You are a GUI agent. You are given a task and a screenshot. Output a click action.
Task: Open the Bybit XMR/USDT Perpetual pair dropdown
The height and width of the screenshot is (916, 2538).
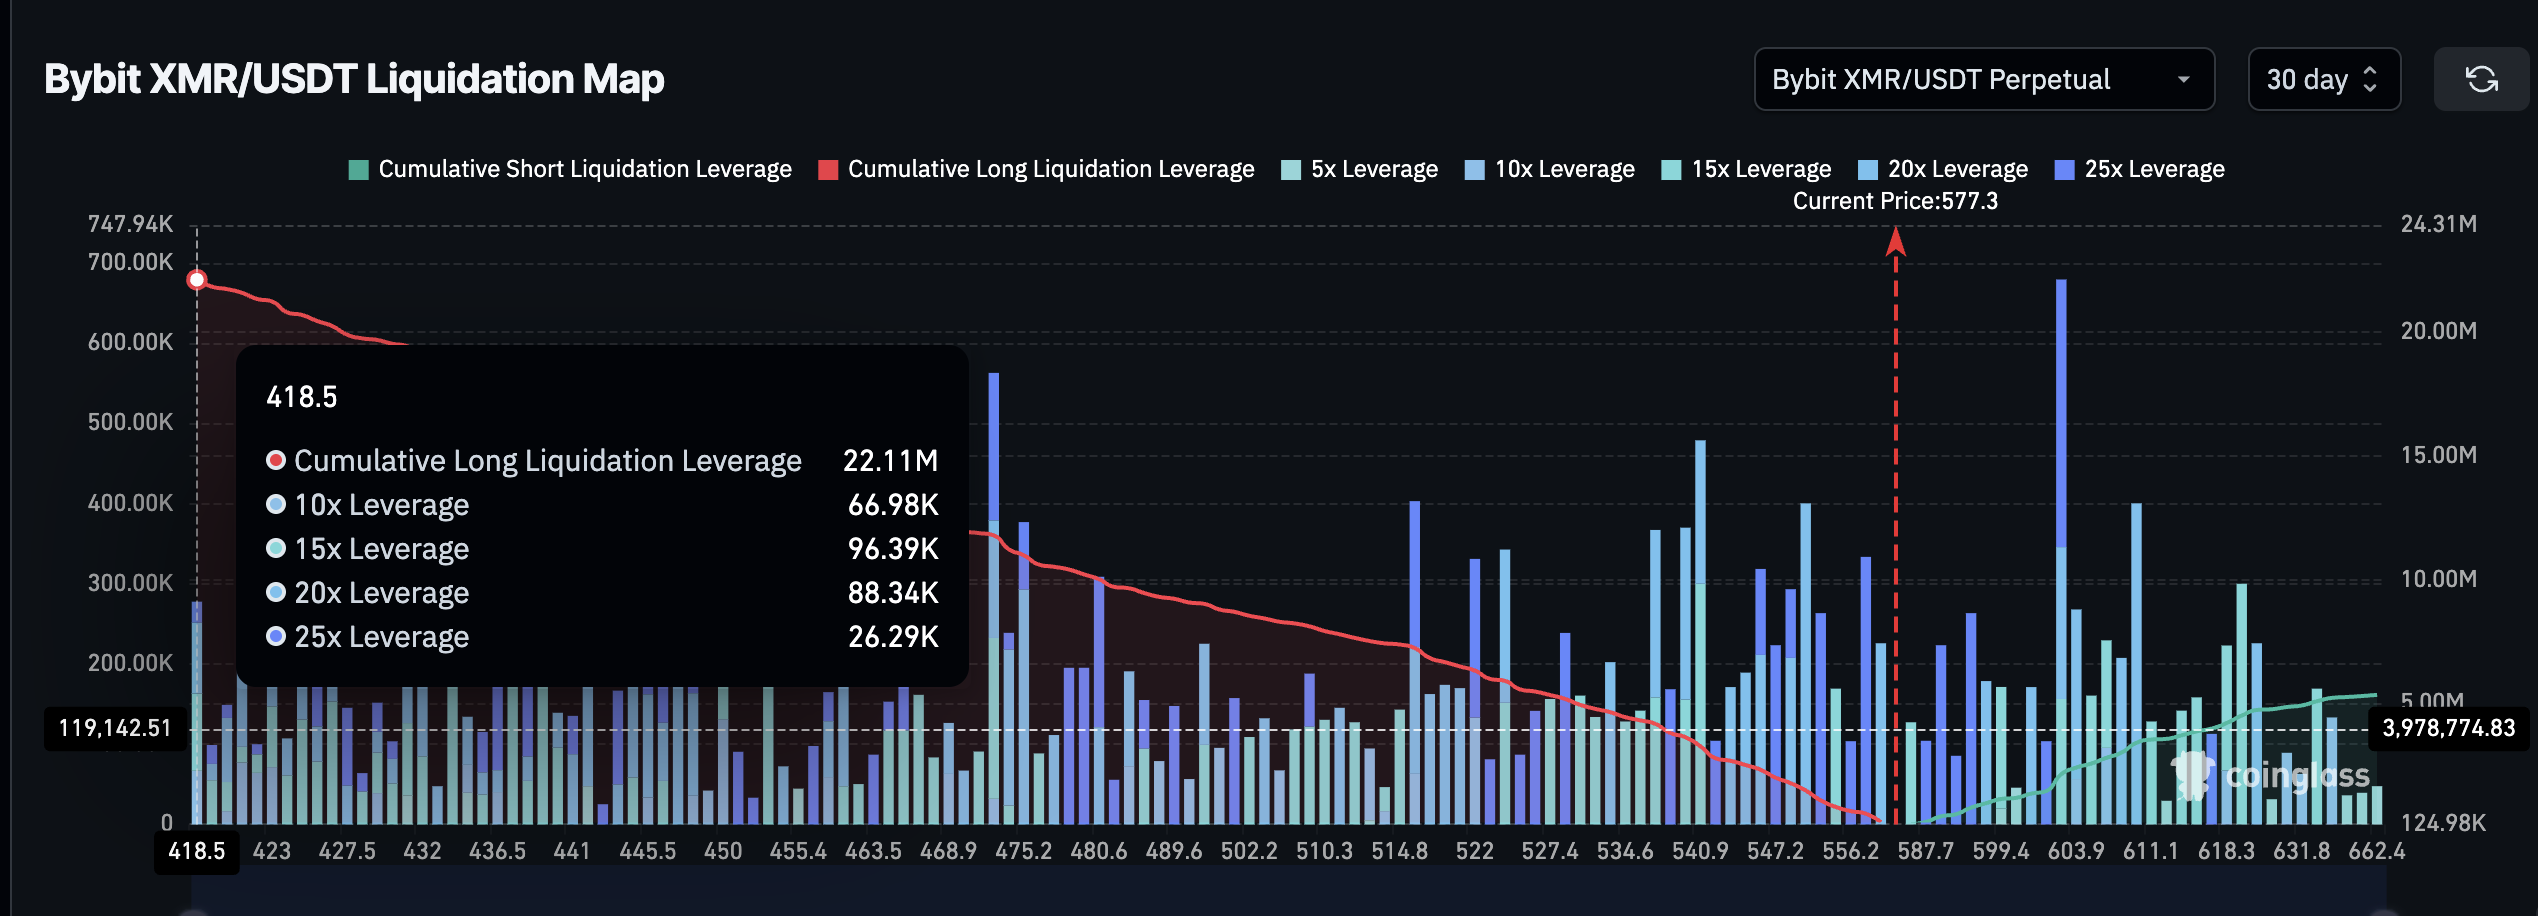click(x=1984, y=79)
